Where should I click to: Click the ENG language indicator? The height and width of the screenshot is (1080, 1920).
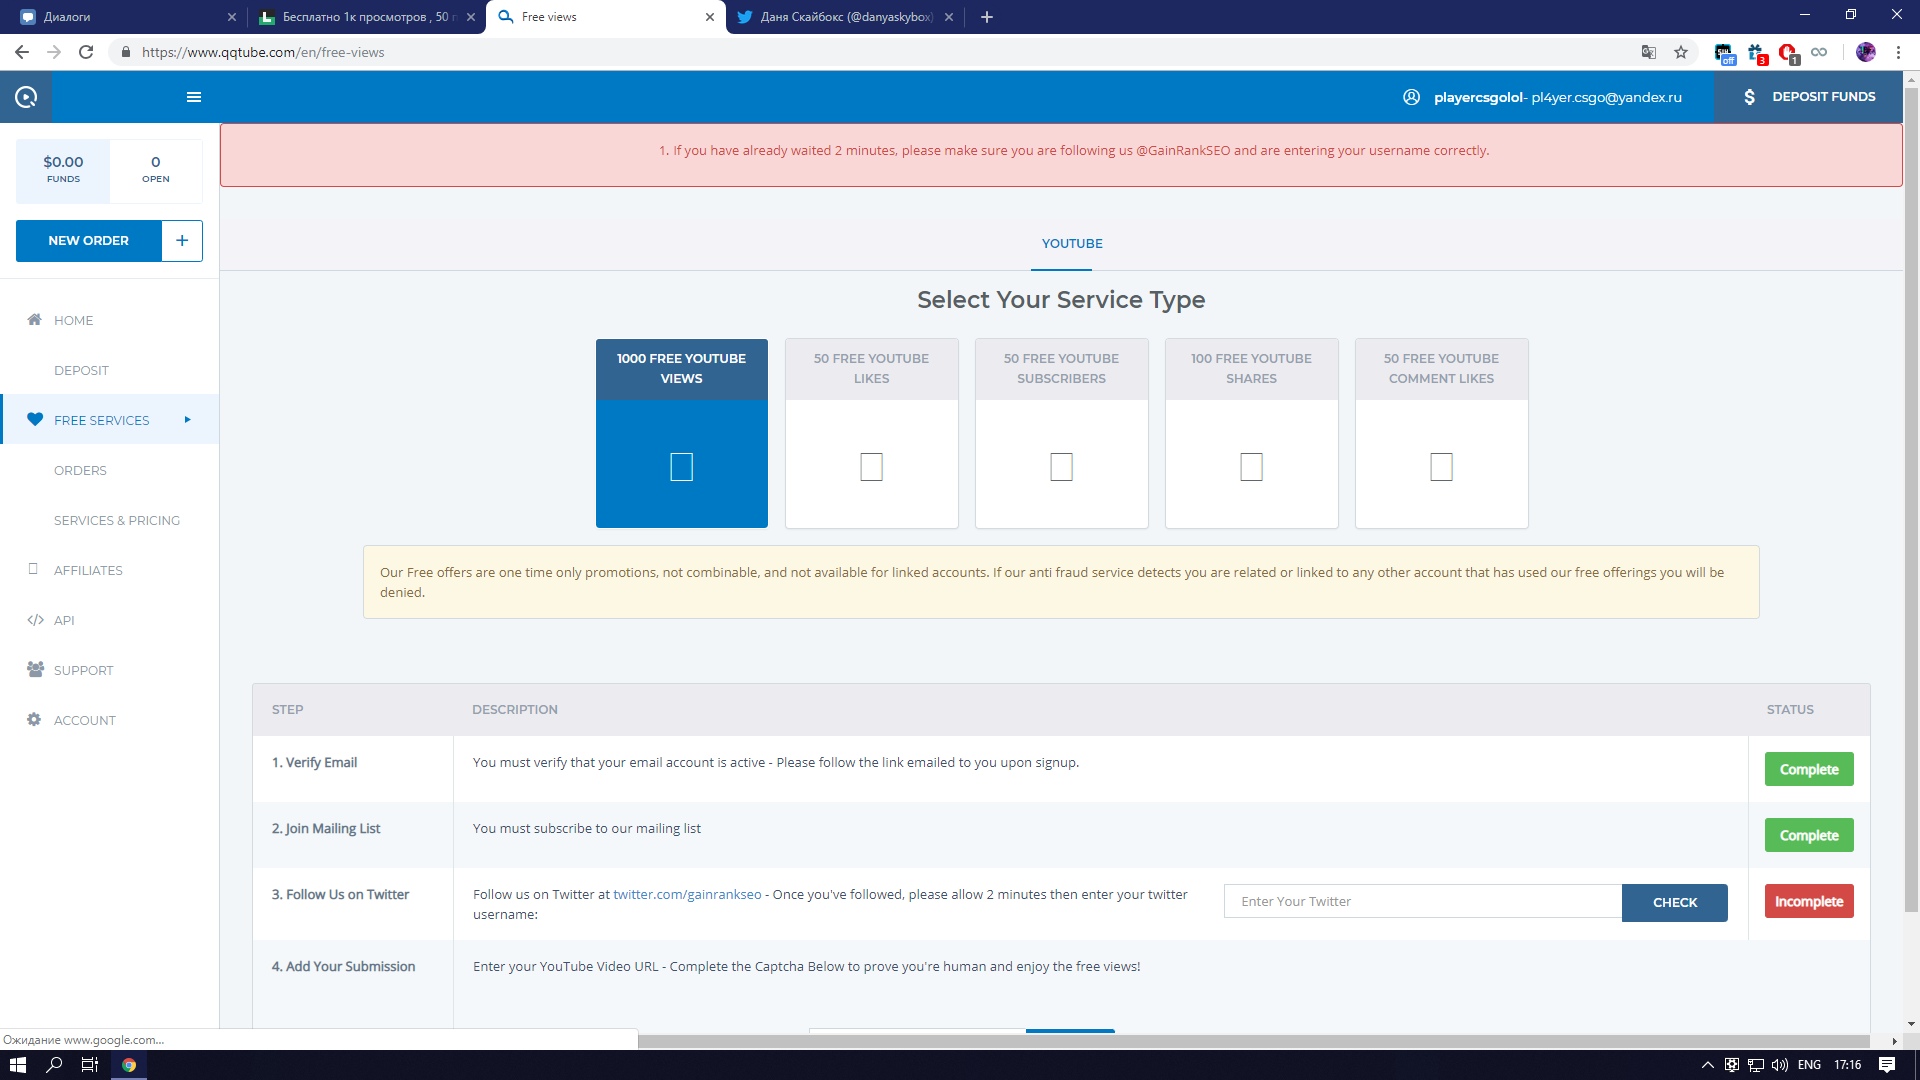click(x=1809, y=1065)
